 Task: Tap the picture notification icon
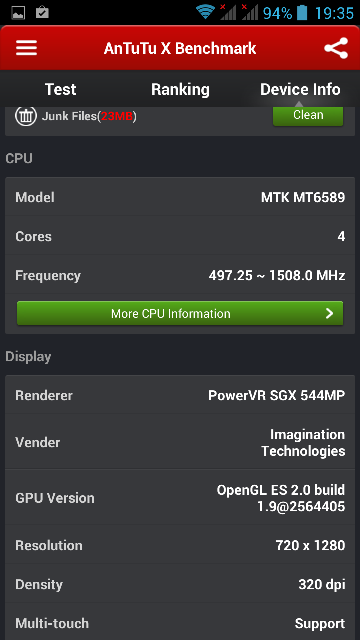(18, 13)
